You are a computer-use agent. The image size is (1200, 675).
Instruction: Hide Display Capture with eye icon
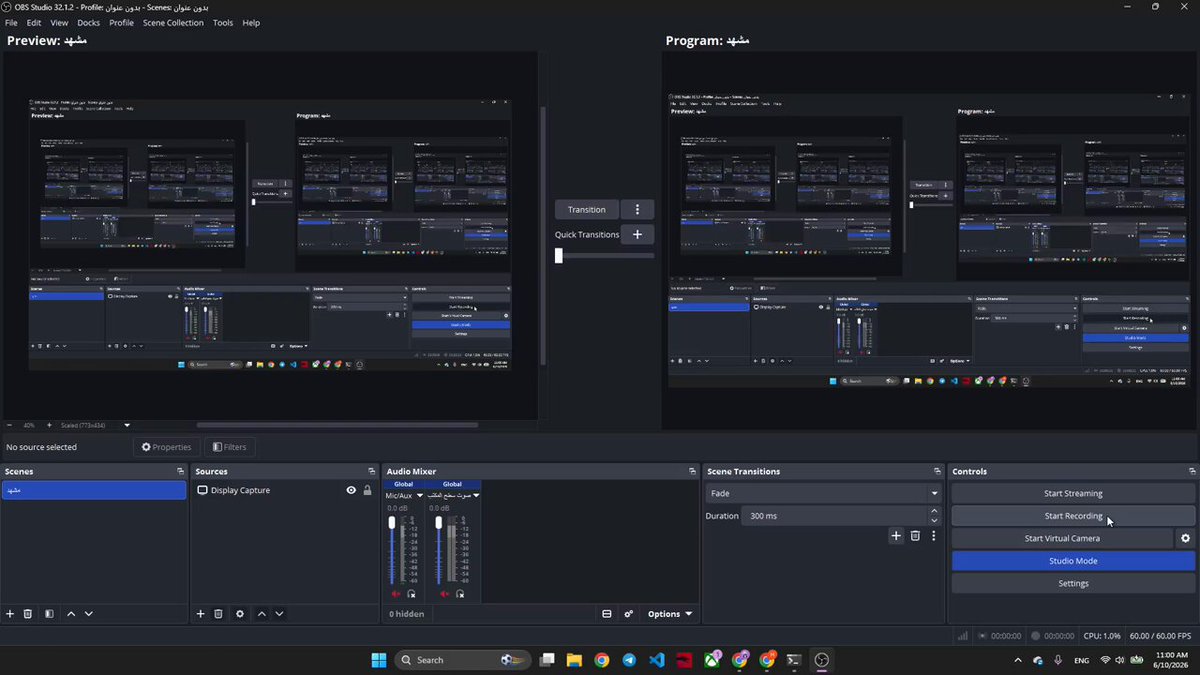pos(351,490)
